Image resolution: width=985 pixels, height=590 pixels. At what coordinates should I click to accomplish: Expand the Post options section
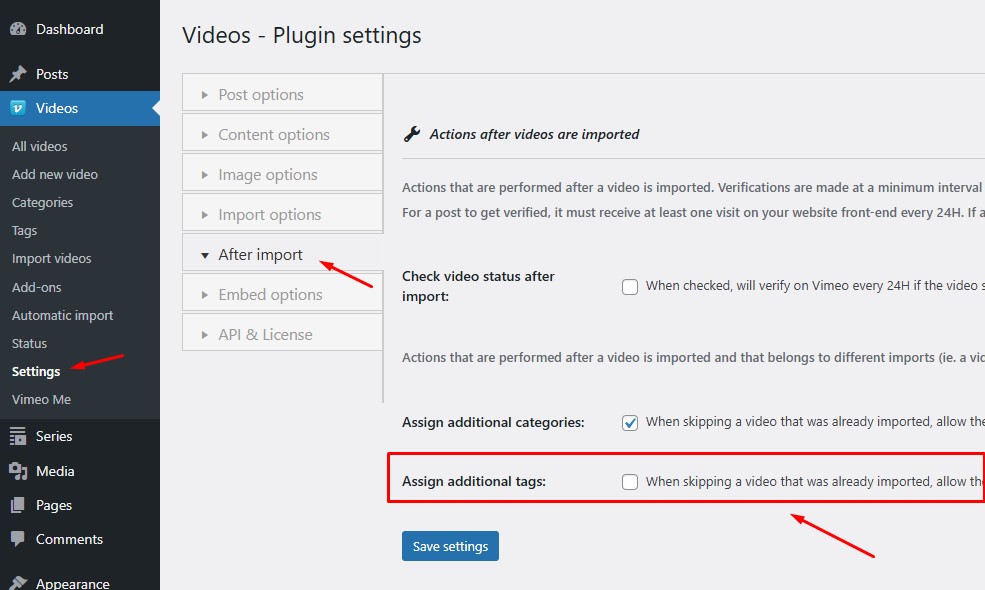[260, 95]
